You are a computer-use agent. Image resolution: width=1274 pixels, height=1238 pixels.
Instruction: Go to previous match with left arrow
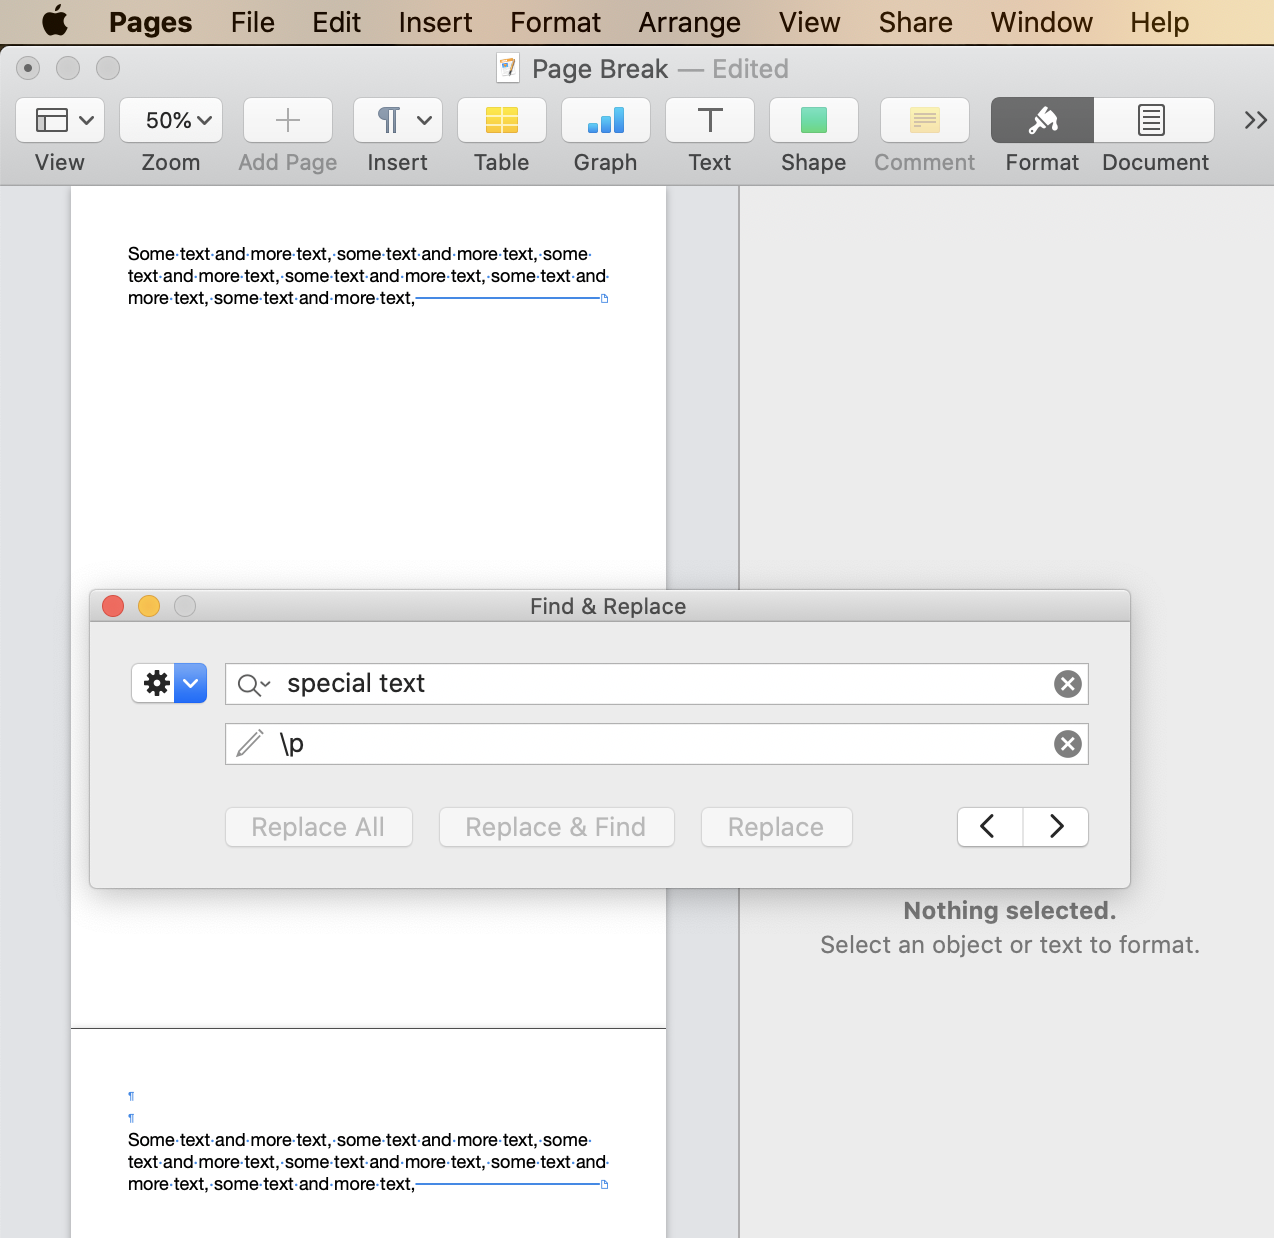tap(989, 827)
